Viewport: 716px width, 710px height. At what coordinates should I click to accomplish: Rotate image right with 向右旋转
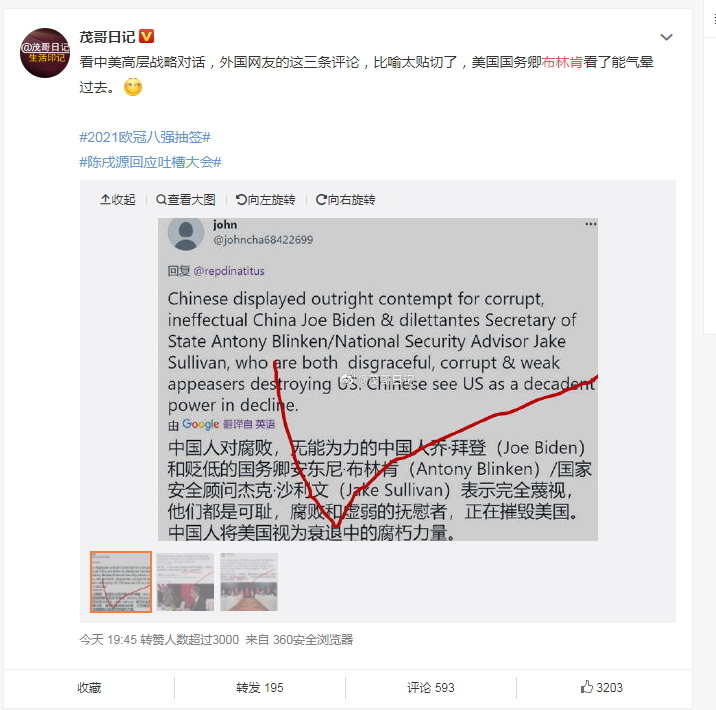345,200
